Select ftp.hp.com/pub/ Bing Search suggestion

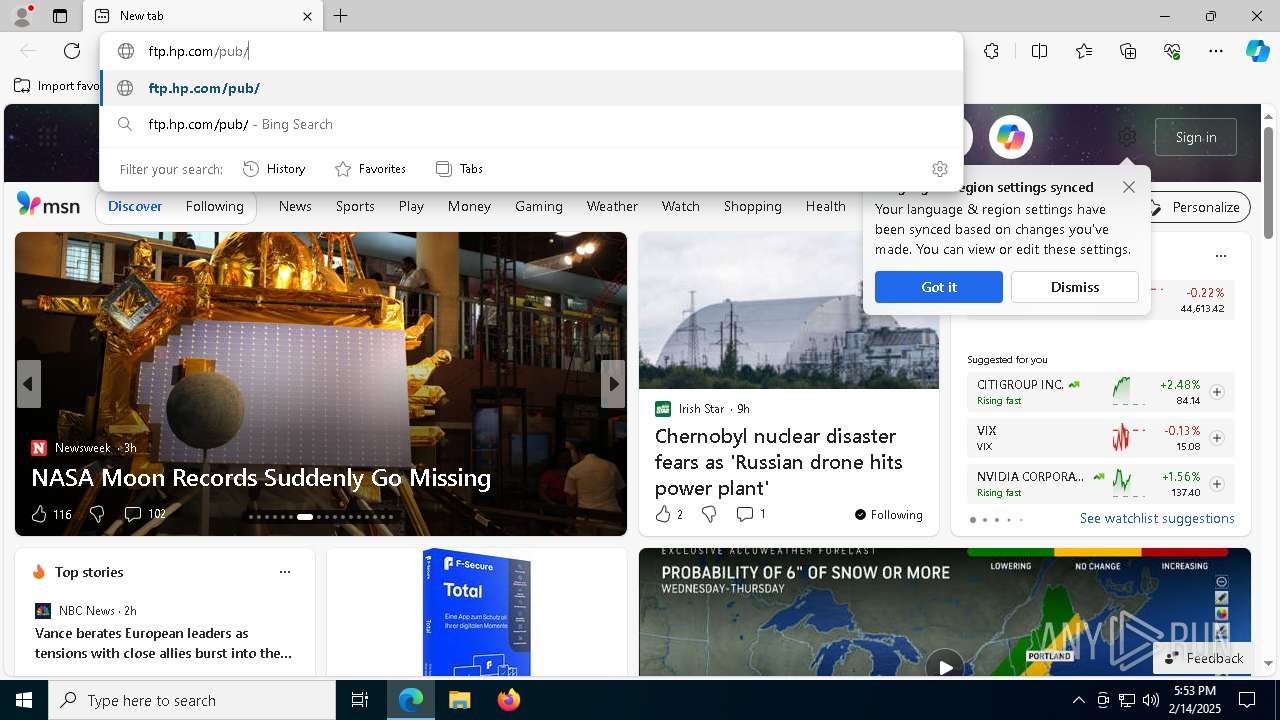[x=531, y=124]
